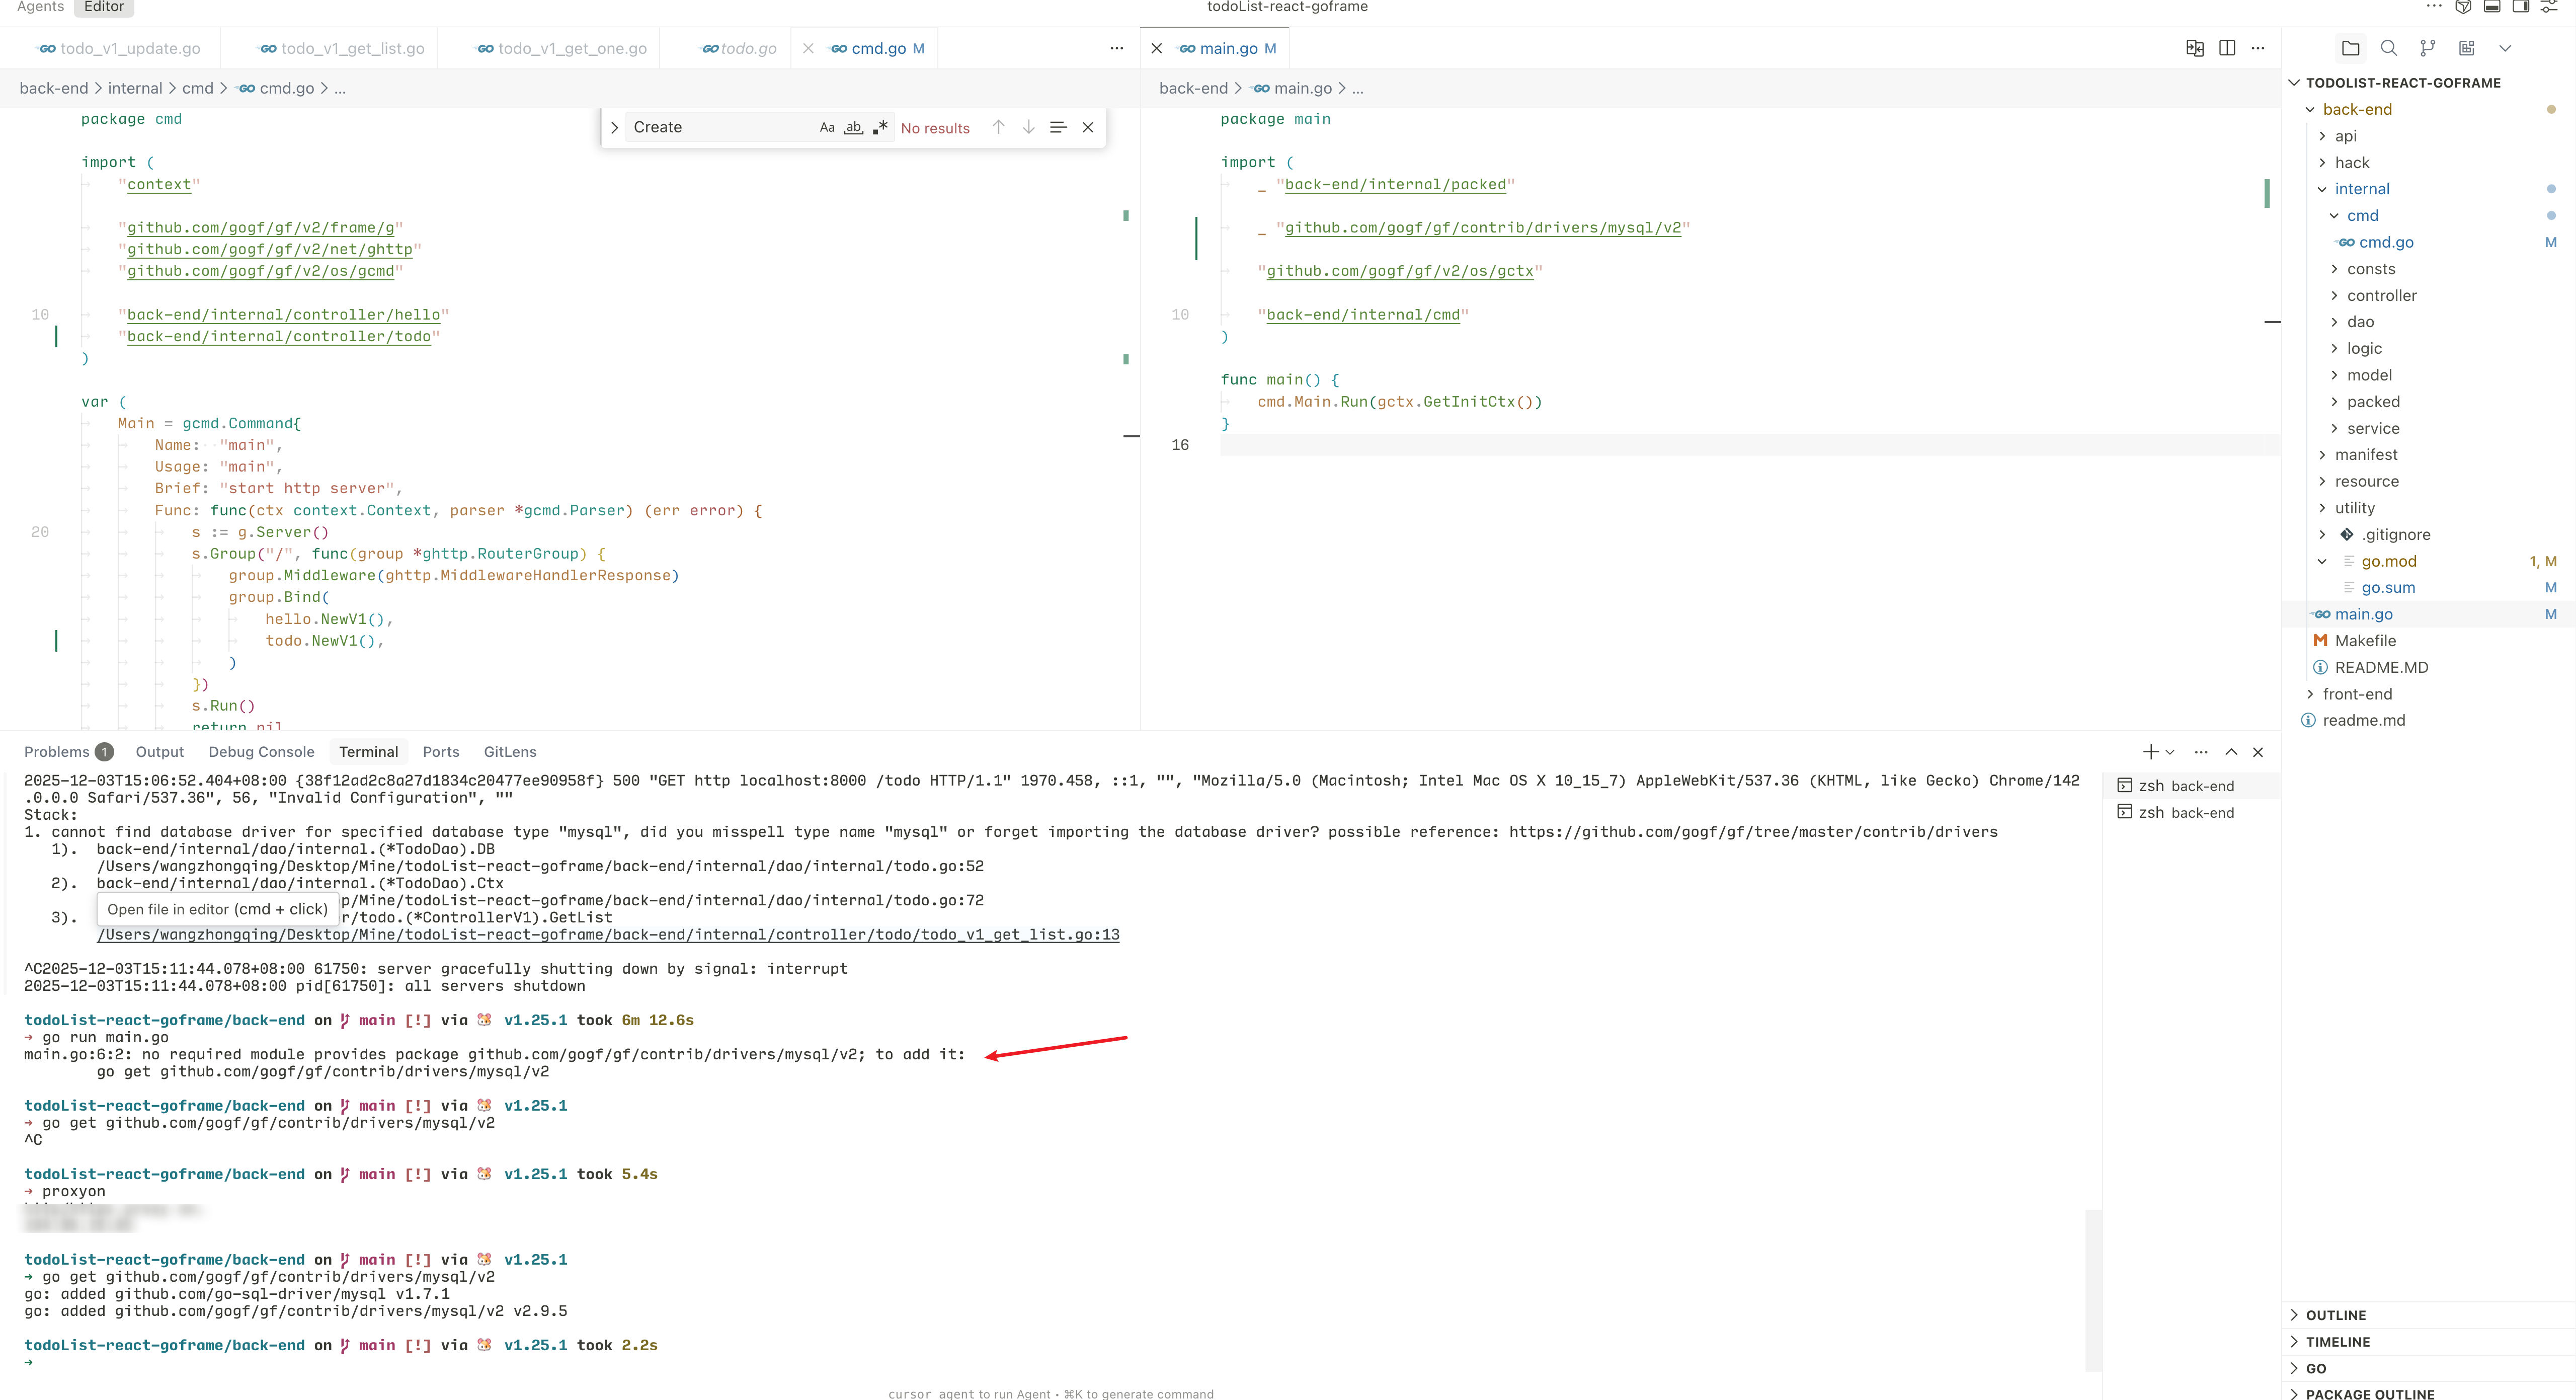Toggle Use Regular Expression in find
The image size is (2576, 1400).
click(880, 127)
